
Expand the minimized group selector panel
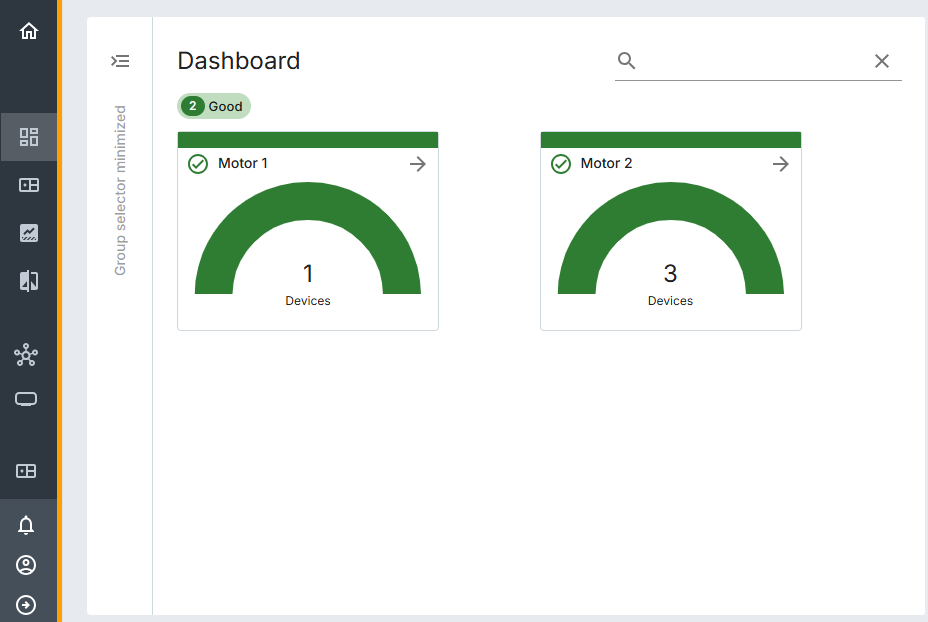pos(120,61)
